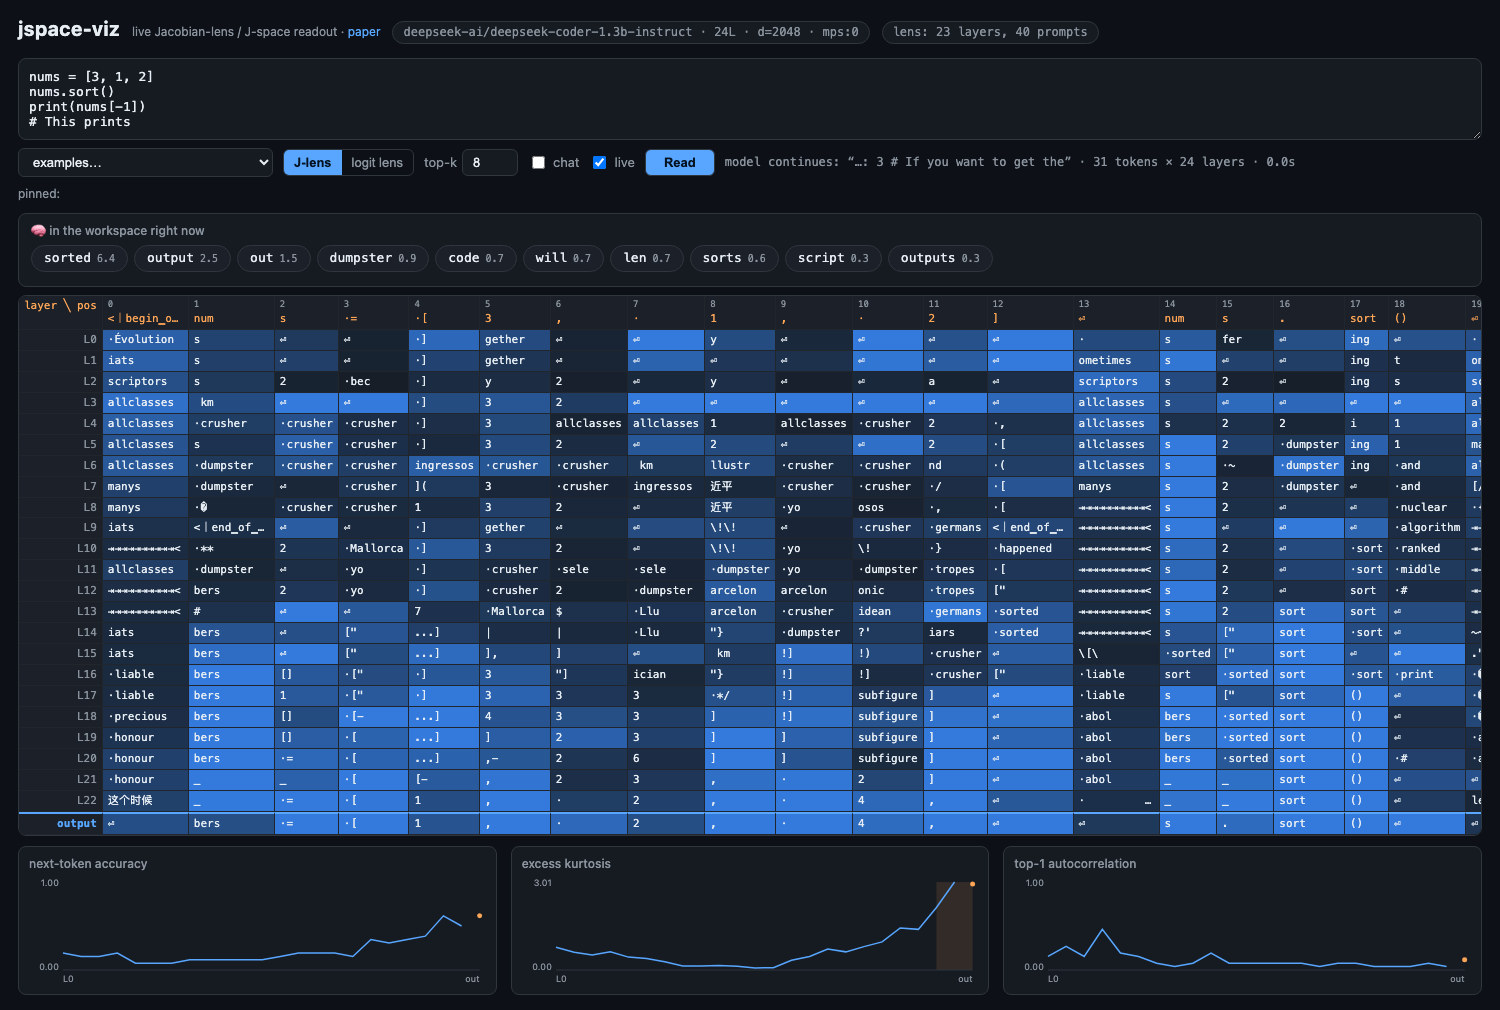
Task: Click the top-k number field
Action: tap(490, 162)
